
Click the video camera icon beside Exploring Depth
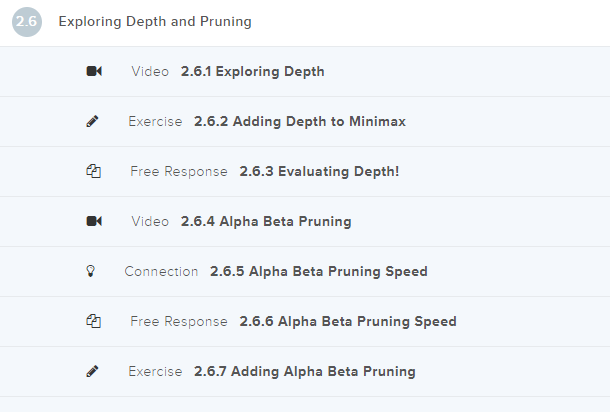(94, 72)
